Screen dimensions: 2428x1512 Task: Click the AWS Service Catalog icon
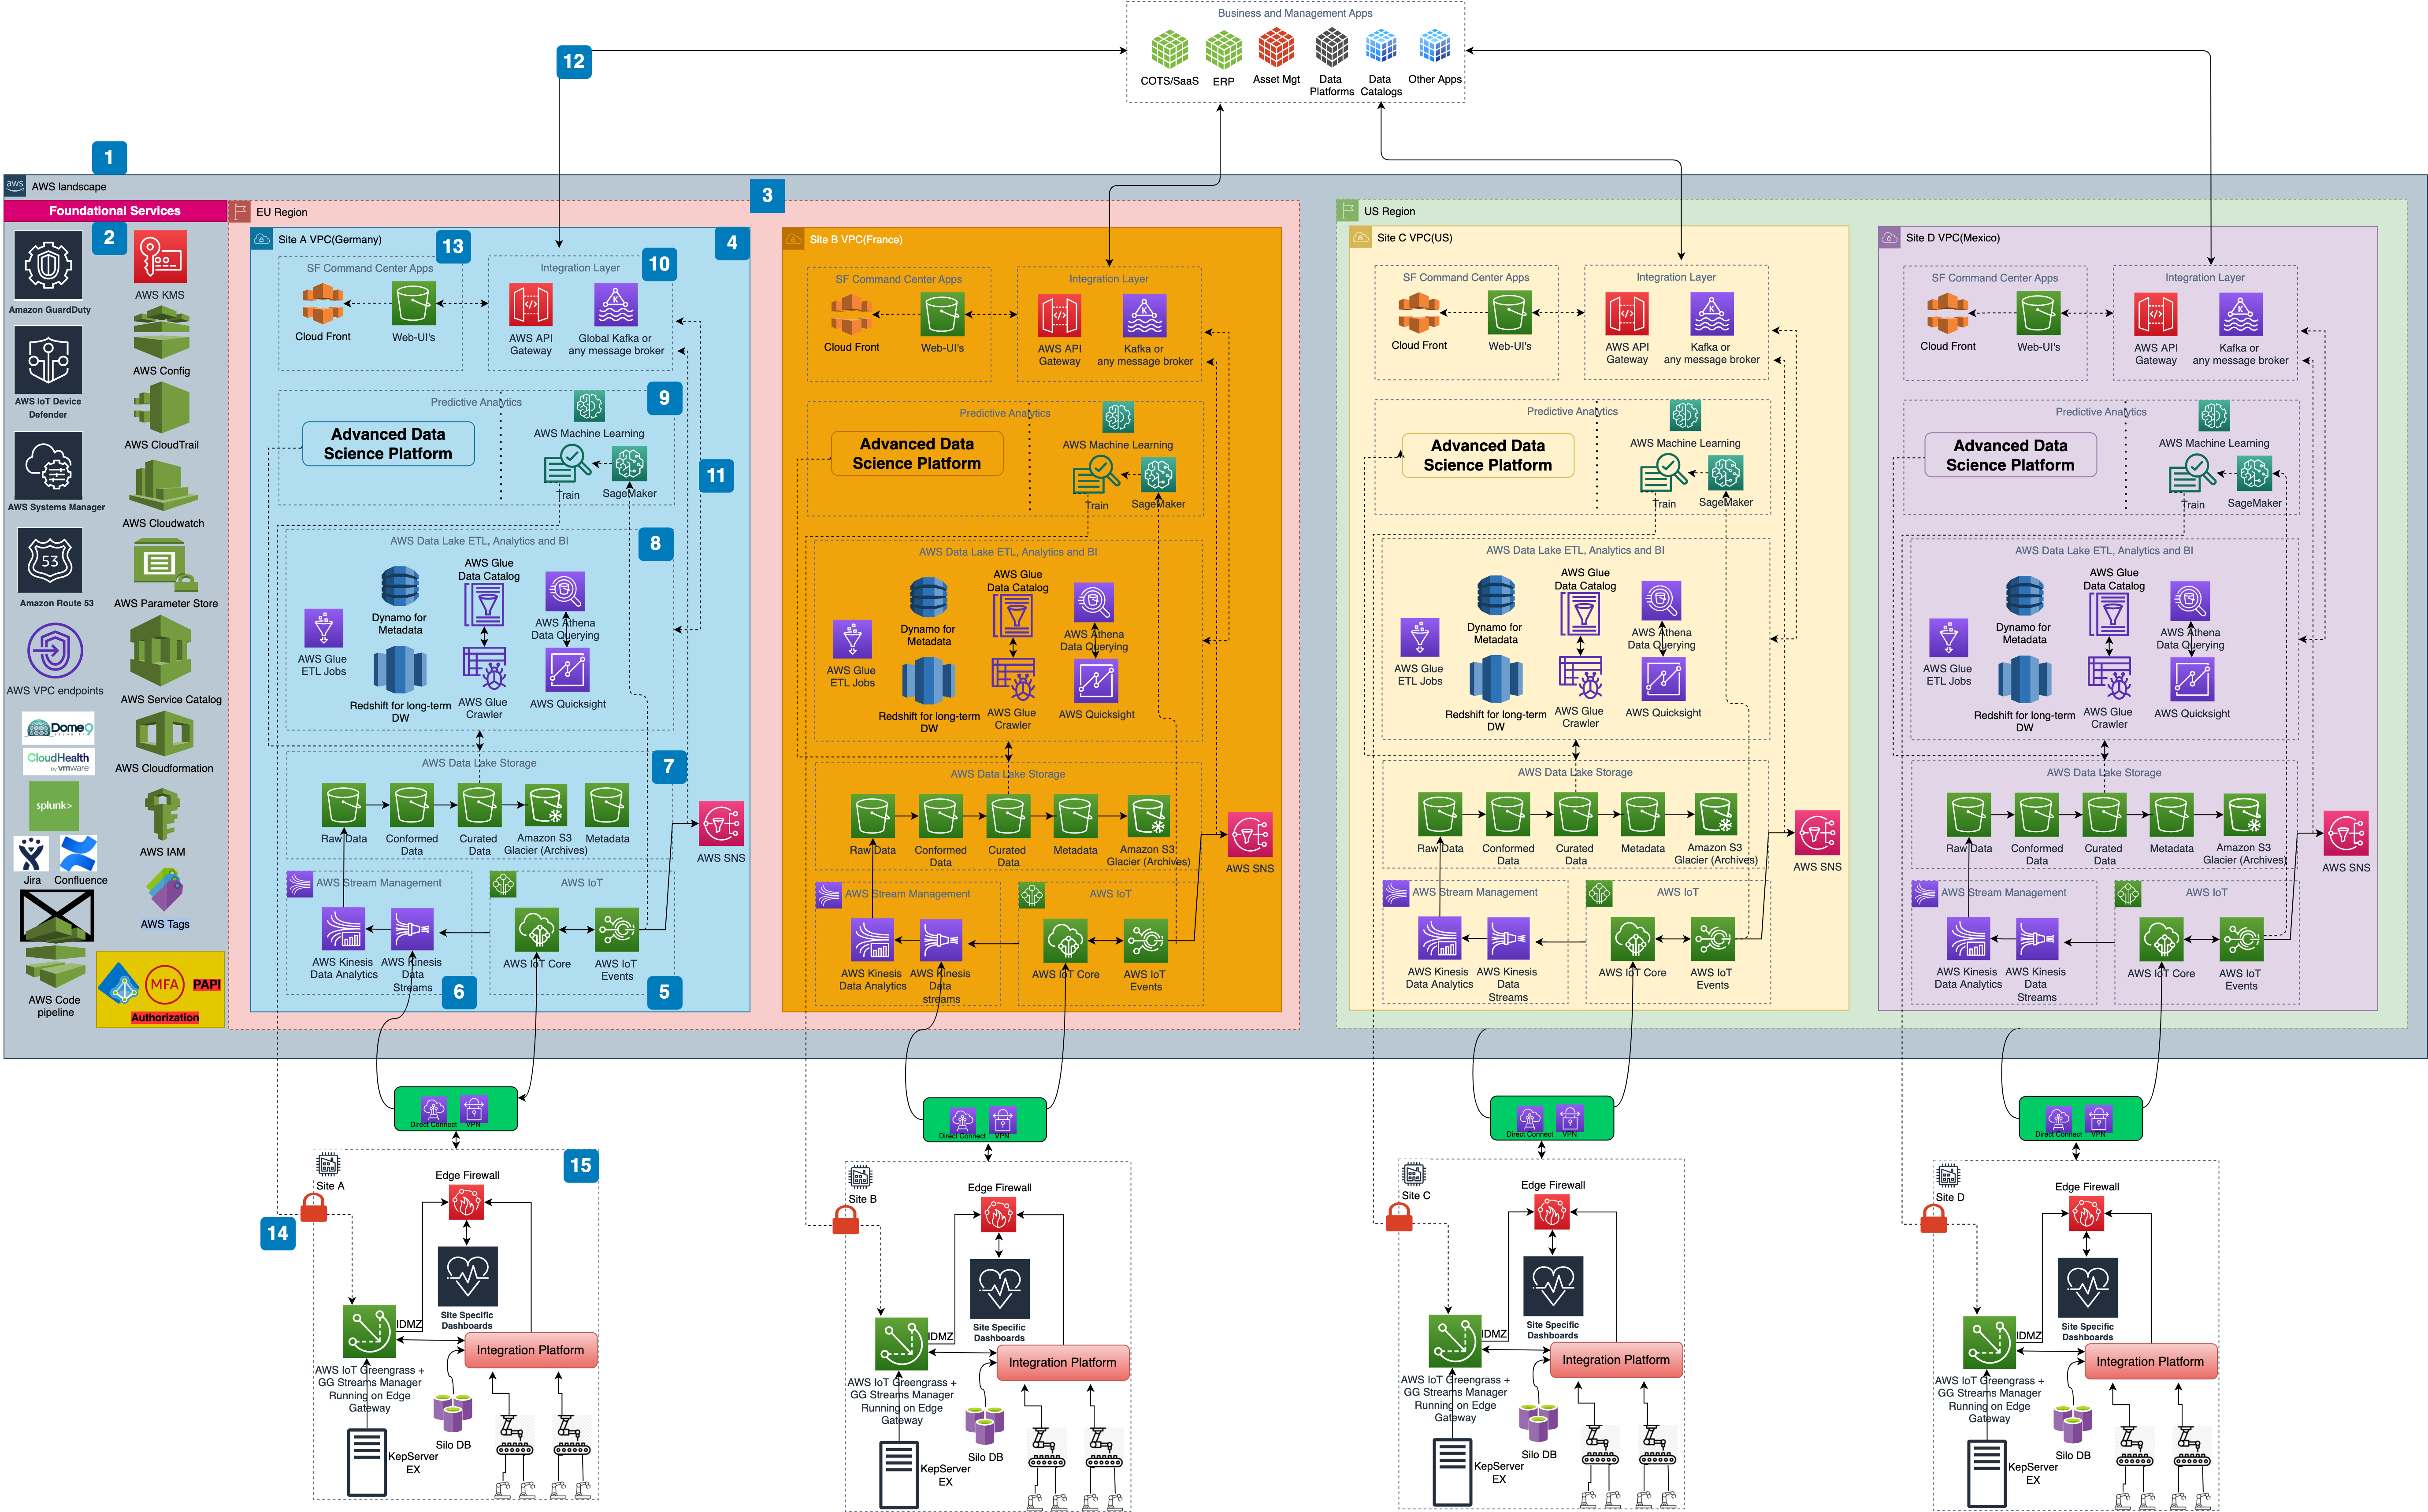click(160, 652)
